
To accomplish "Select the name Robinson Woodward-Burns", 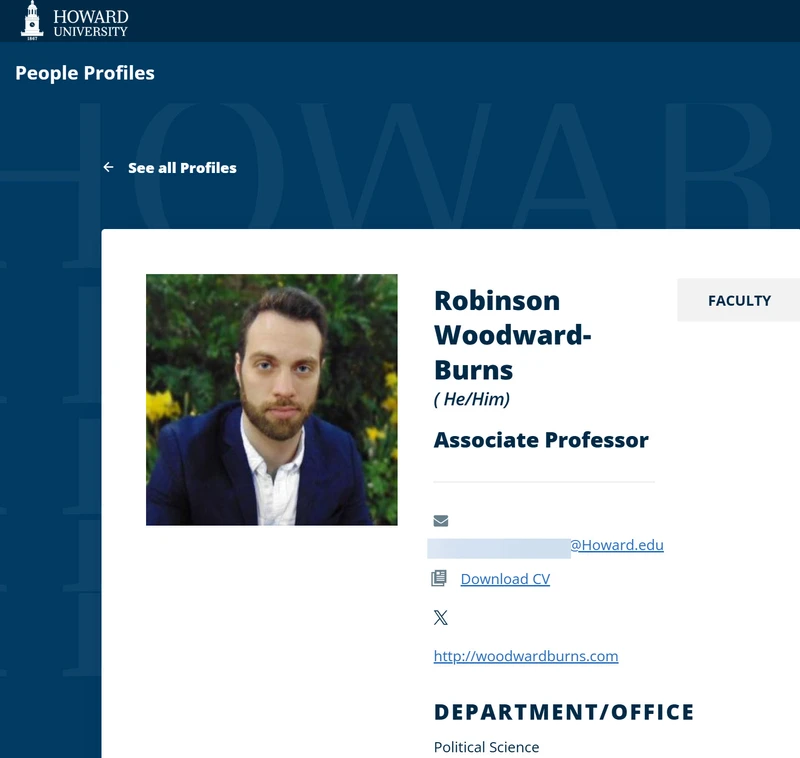I will coord(512,335).
